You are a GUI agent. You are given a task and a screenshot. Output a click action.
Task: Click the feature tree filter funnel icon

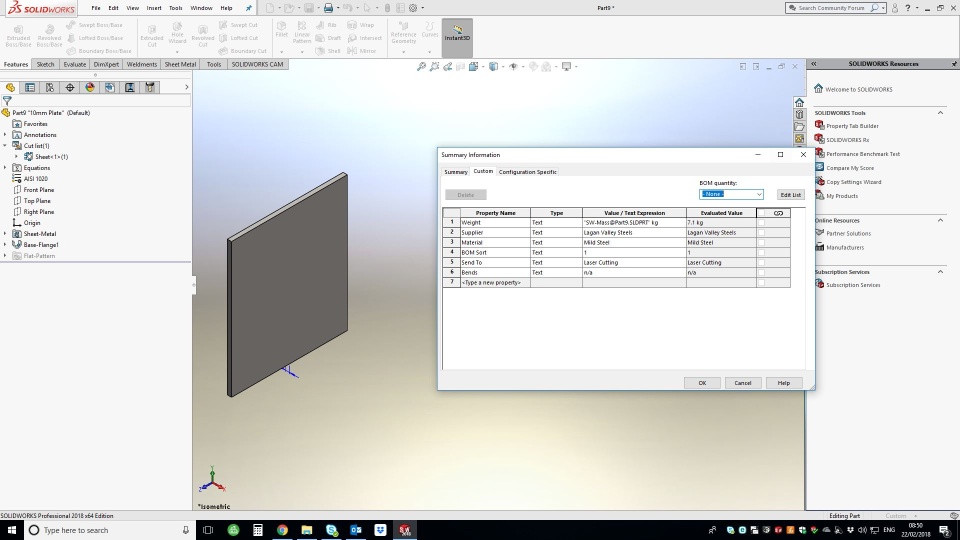(7, 100)
